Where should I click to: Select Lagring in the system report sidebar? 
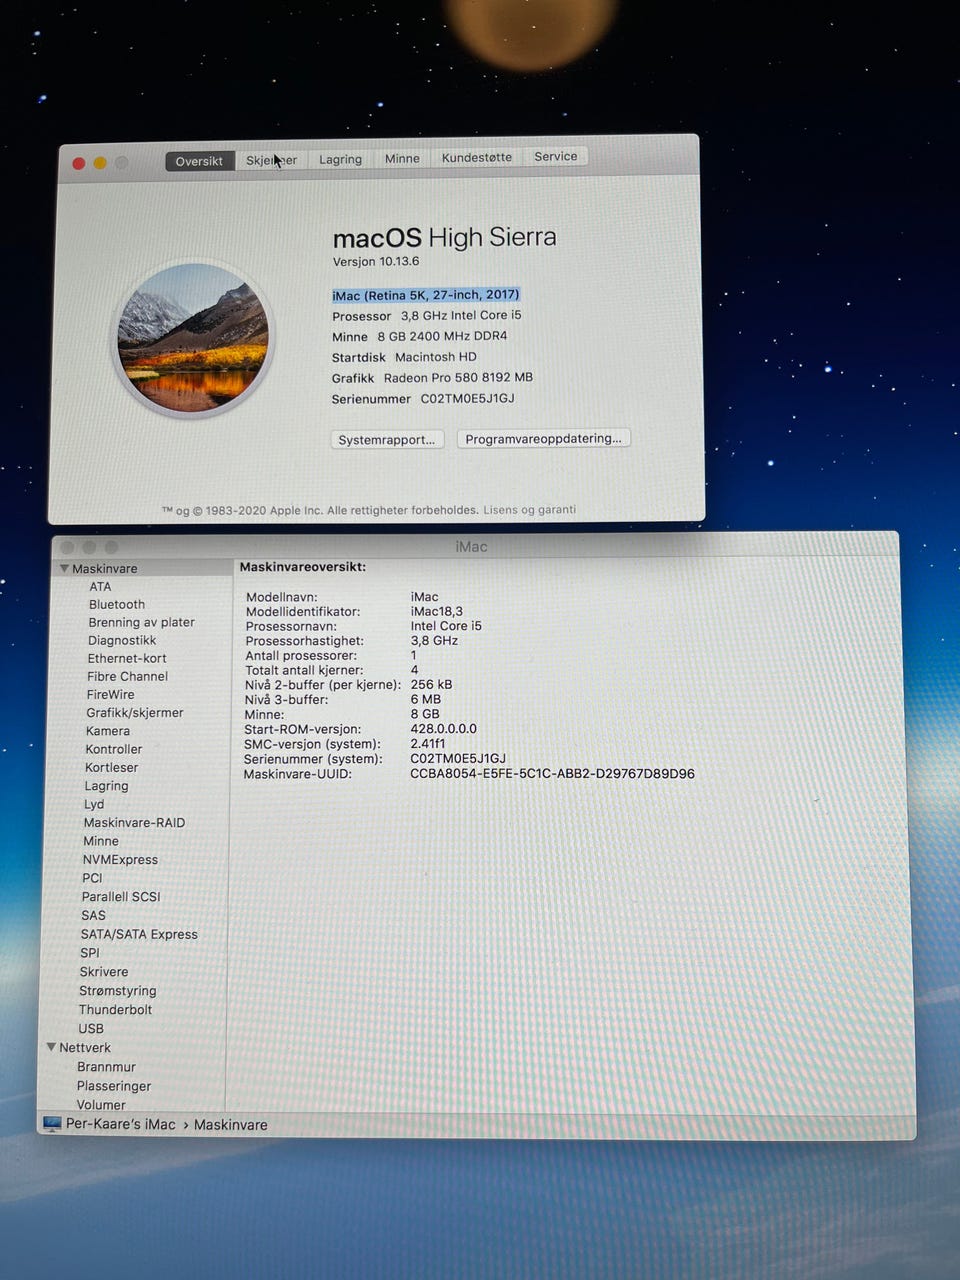click(106, 786)
